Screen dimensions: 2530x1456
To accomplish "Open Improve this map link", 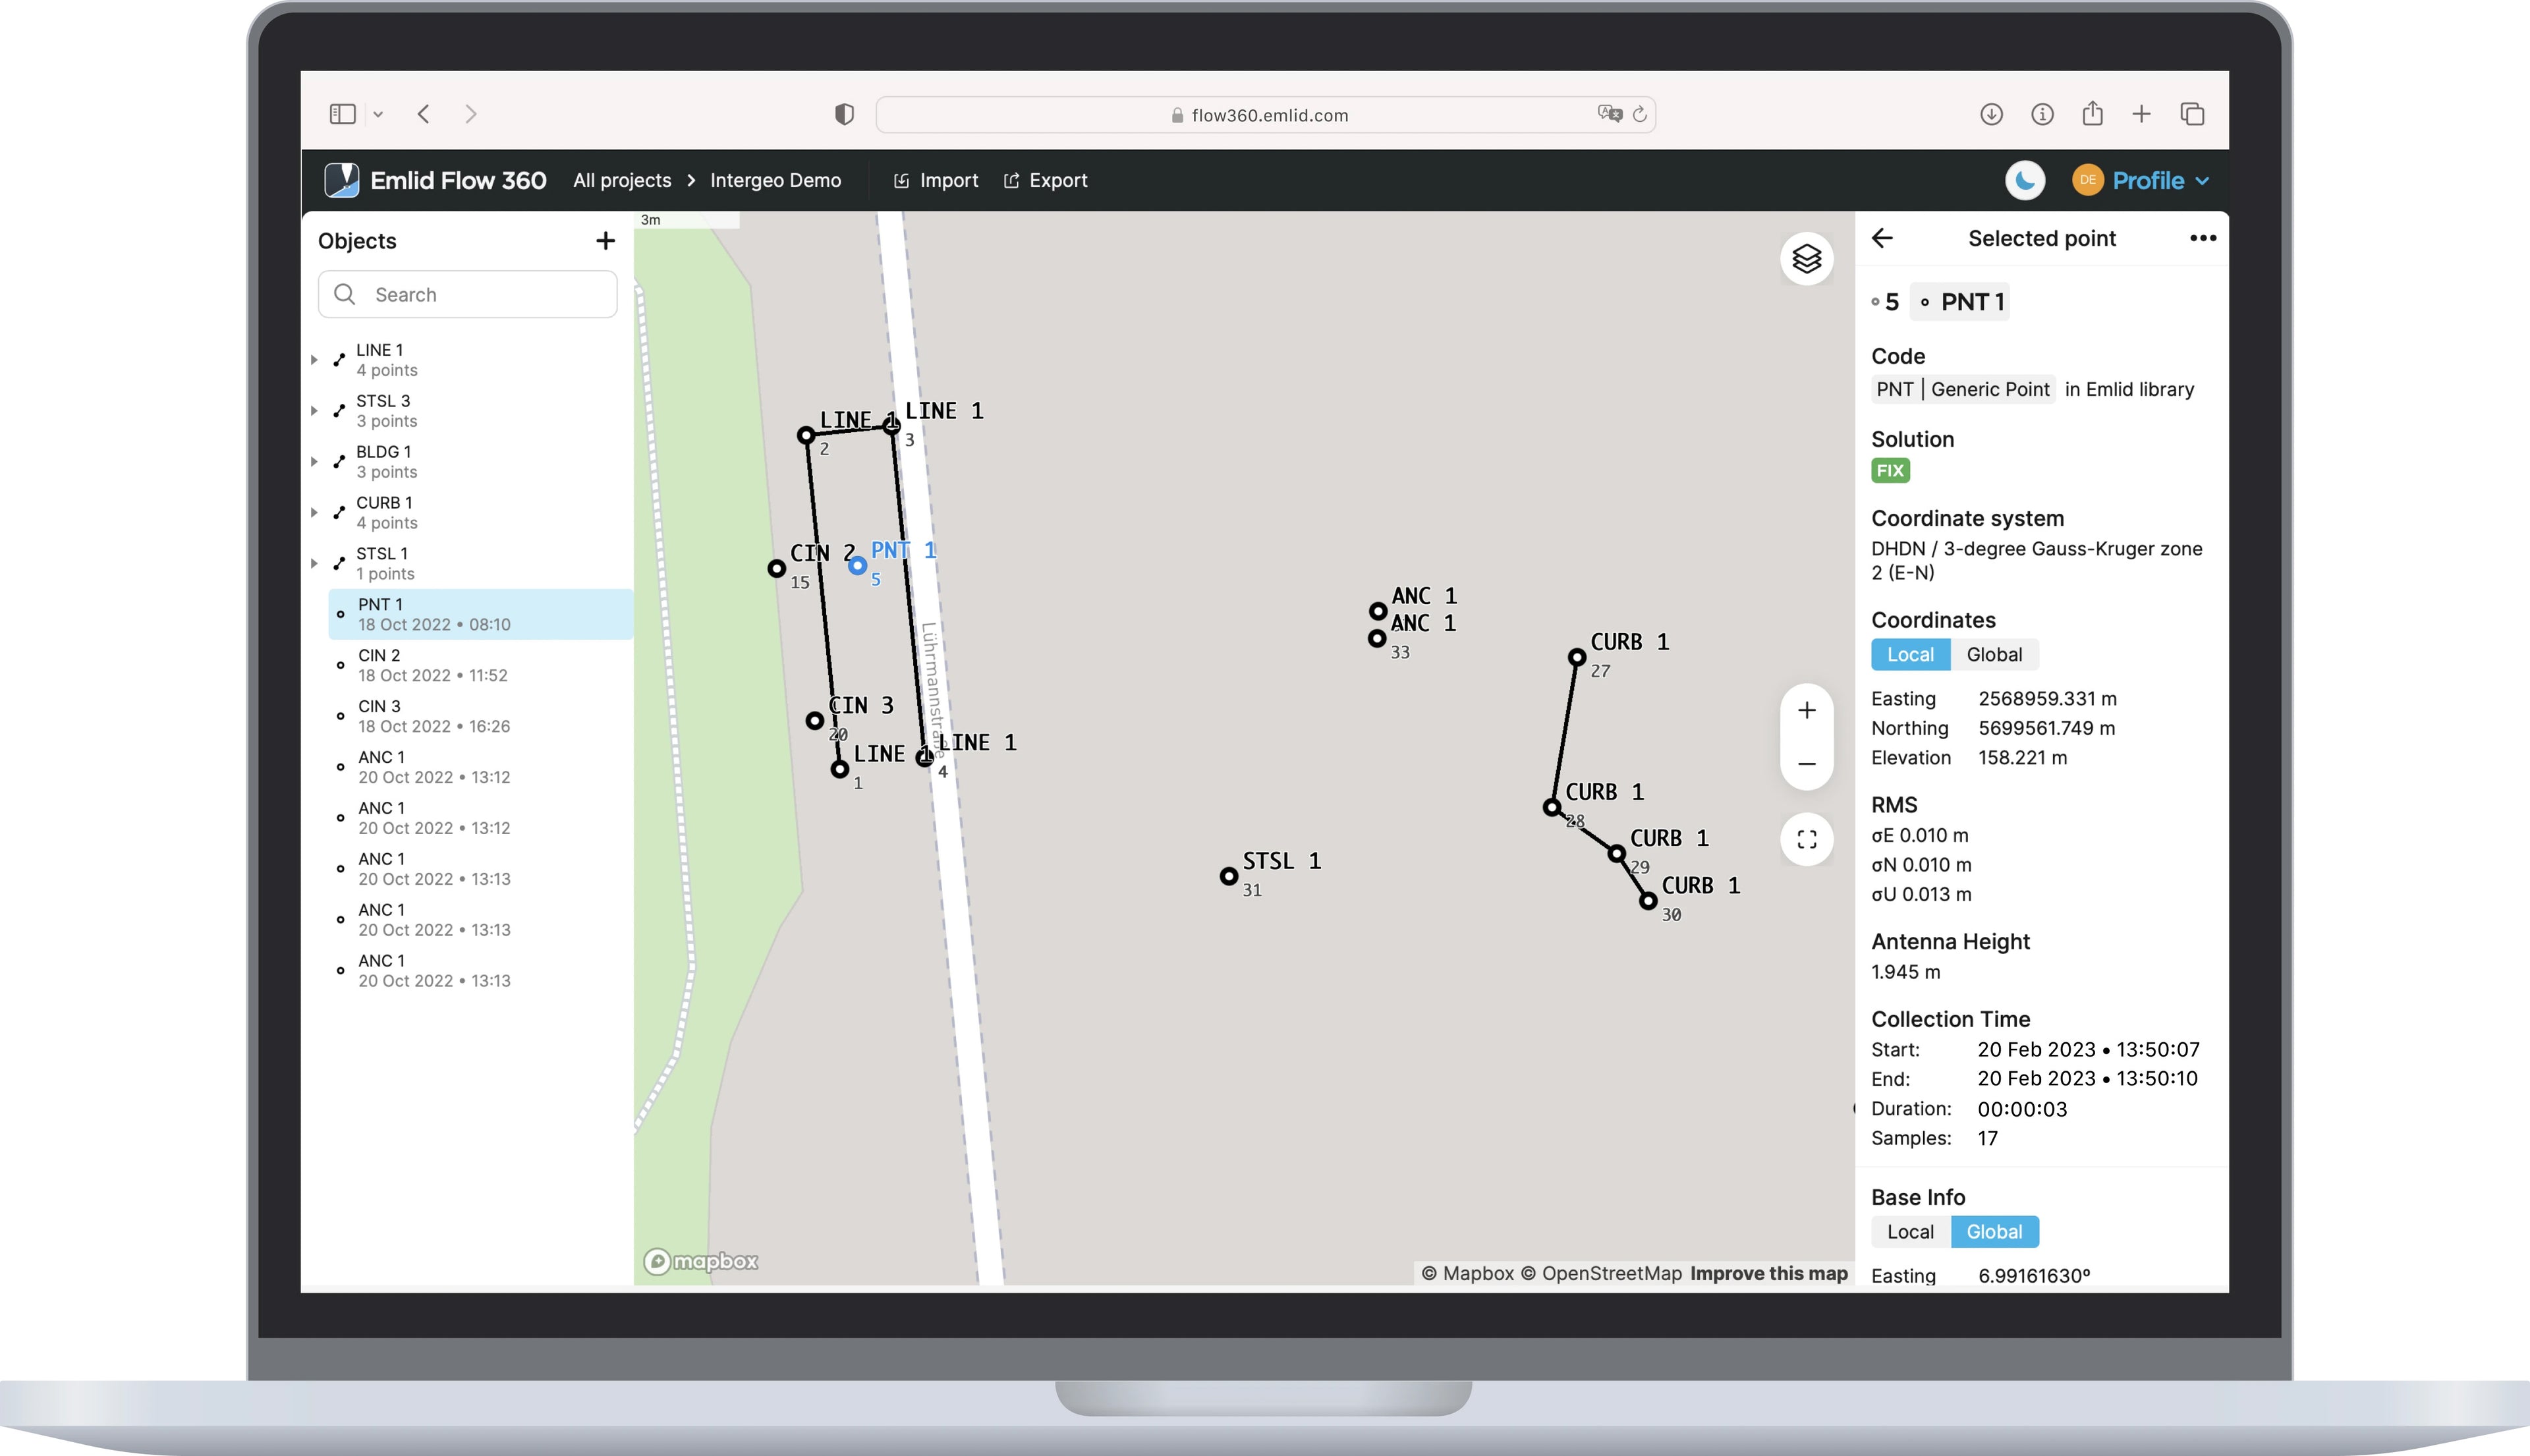I will coord(1768,1273).
